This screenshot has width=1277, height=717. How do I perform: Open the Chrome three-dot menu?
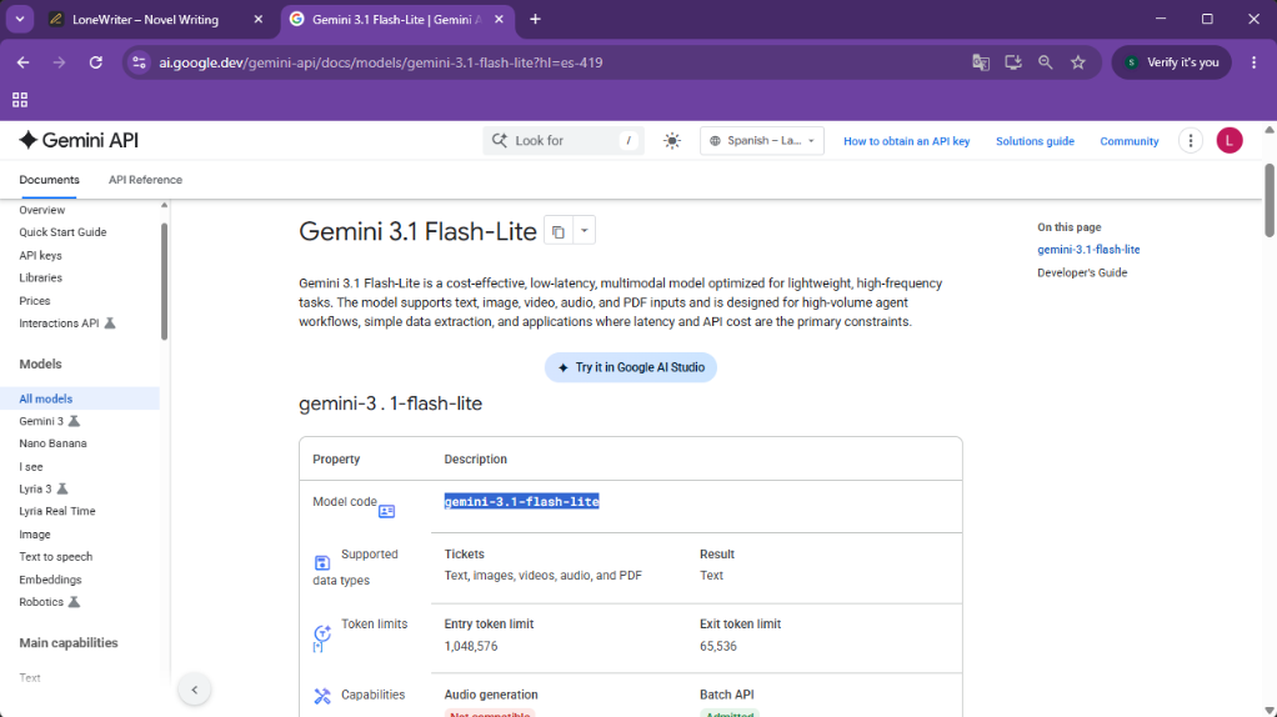click(x=1254, y=62)
